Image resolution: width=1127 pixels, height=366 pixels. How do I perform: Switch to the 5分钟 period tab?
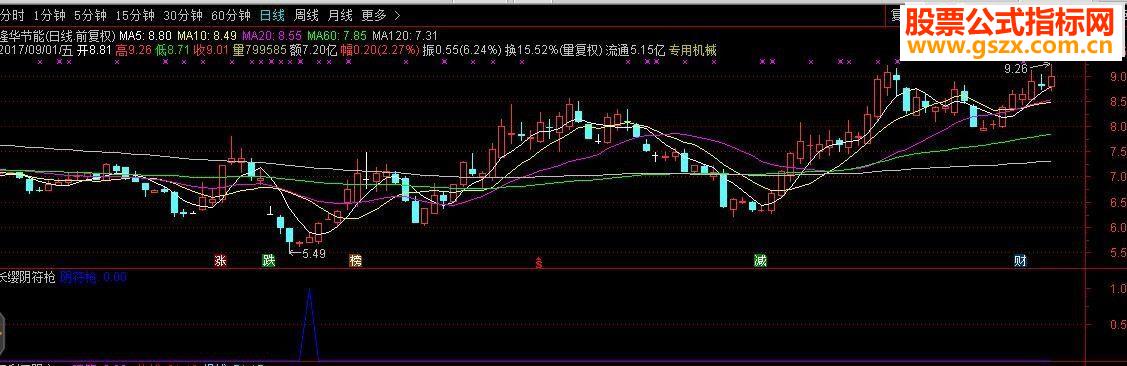(x=91, y=16)
